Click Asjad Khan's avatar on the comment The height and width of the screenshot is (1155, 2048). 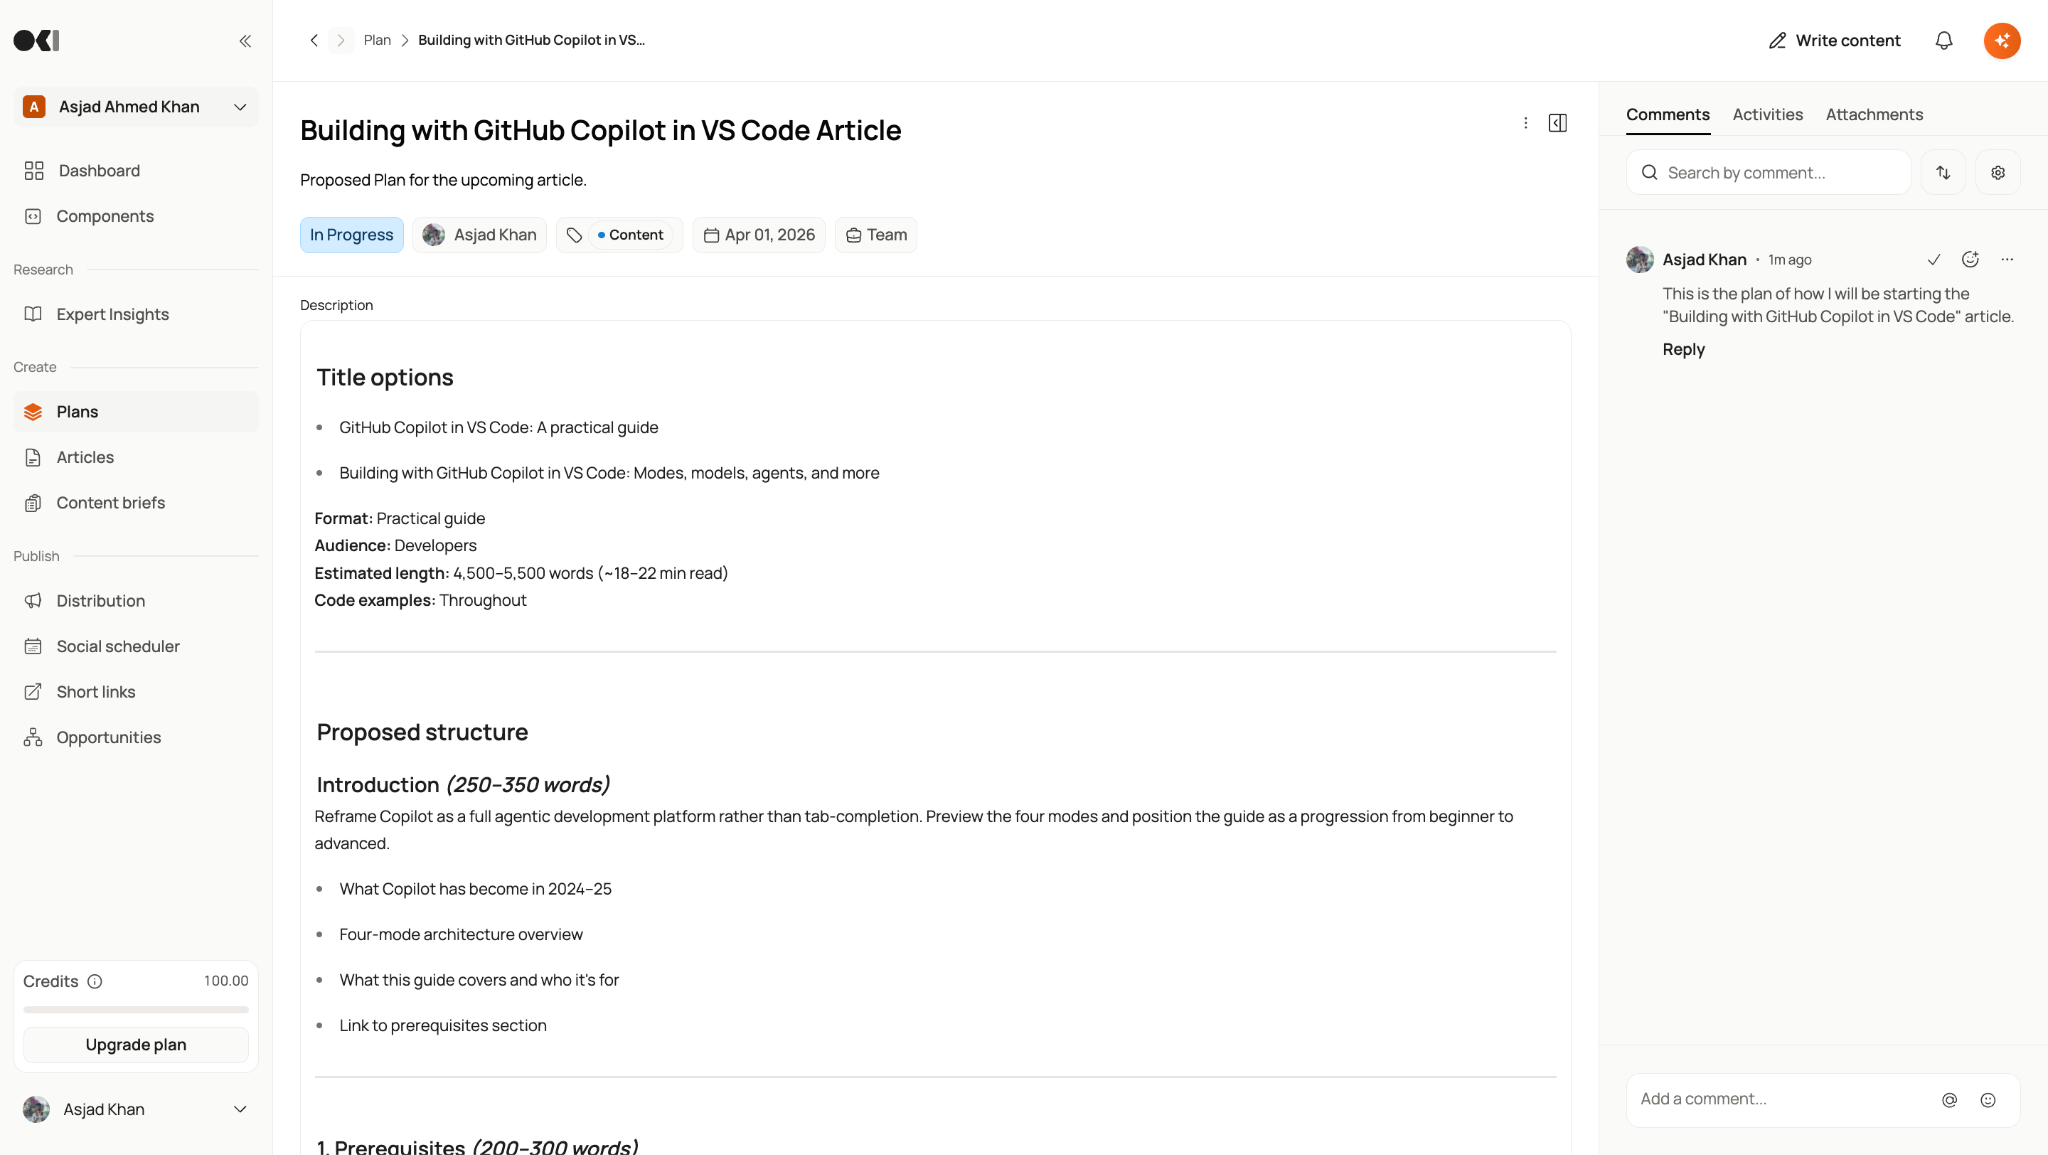[1640, 260]
